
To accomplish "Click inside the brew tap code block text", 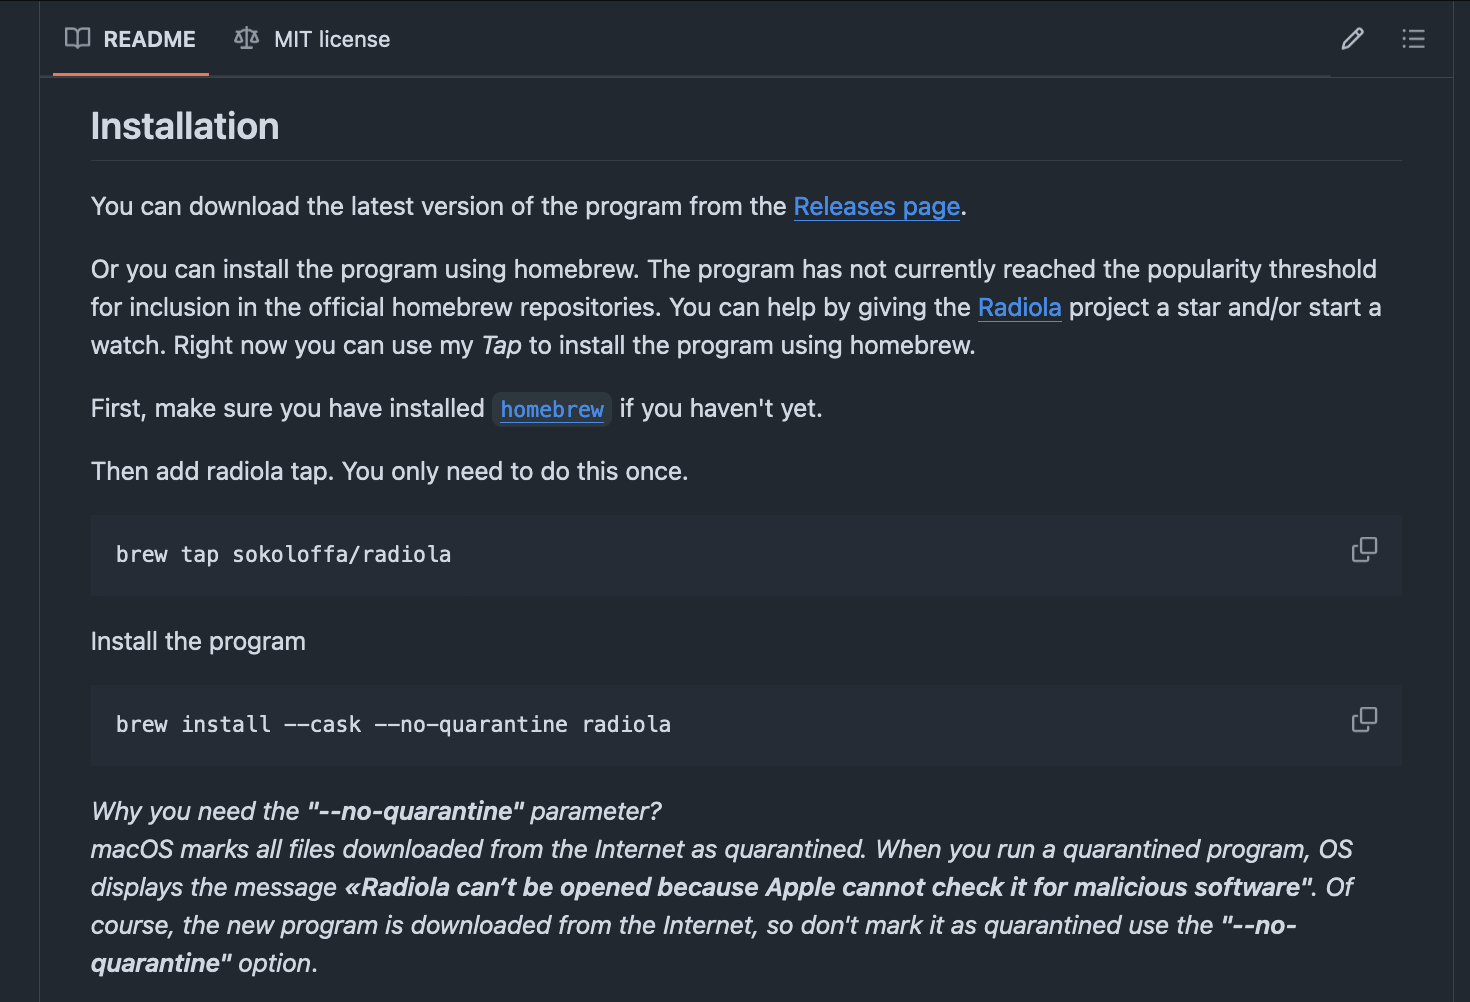I will tap(284, 555).
